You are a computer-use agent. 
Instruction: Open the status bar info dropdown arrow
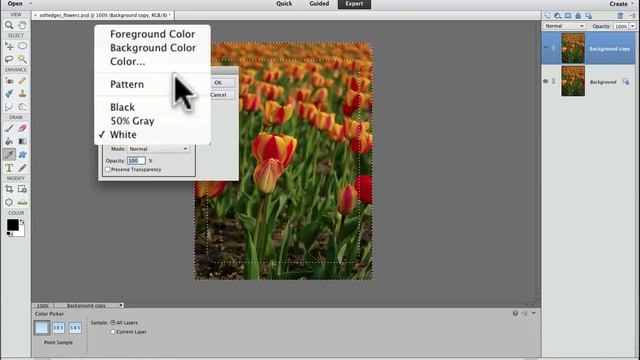tap(121, 305)
